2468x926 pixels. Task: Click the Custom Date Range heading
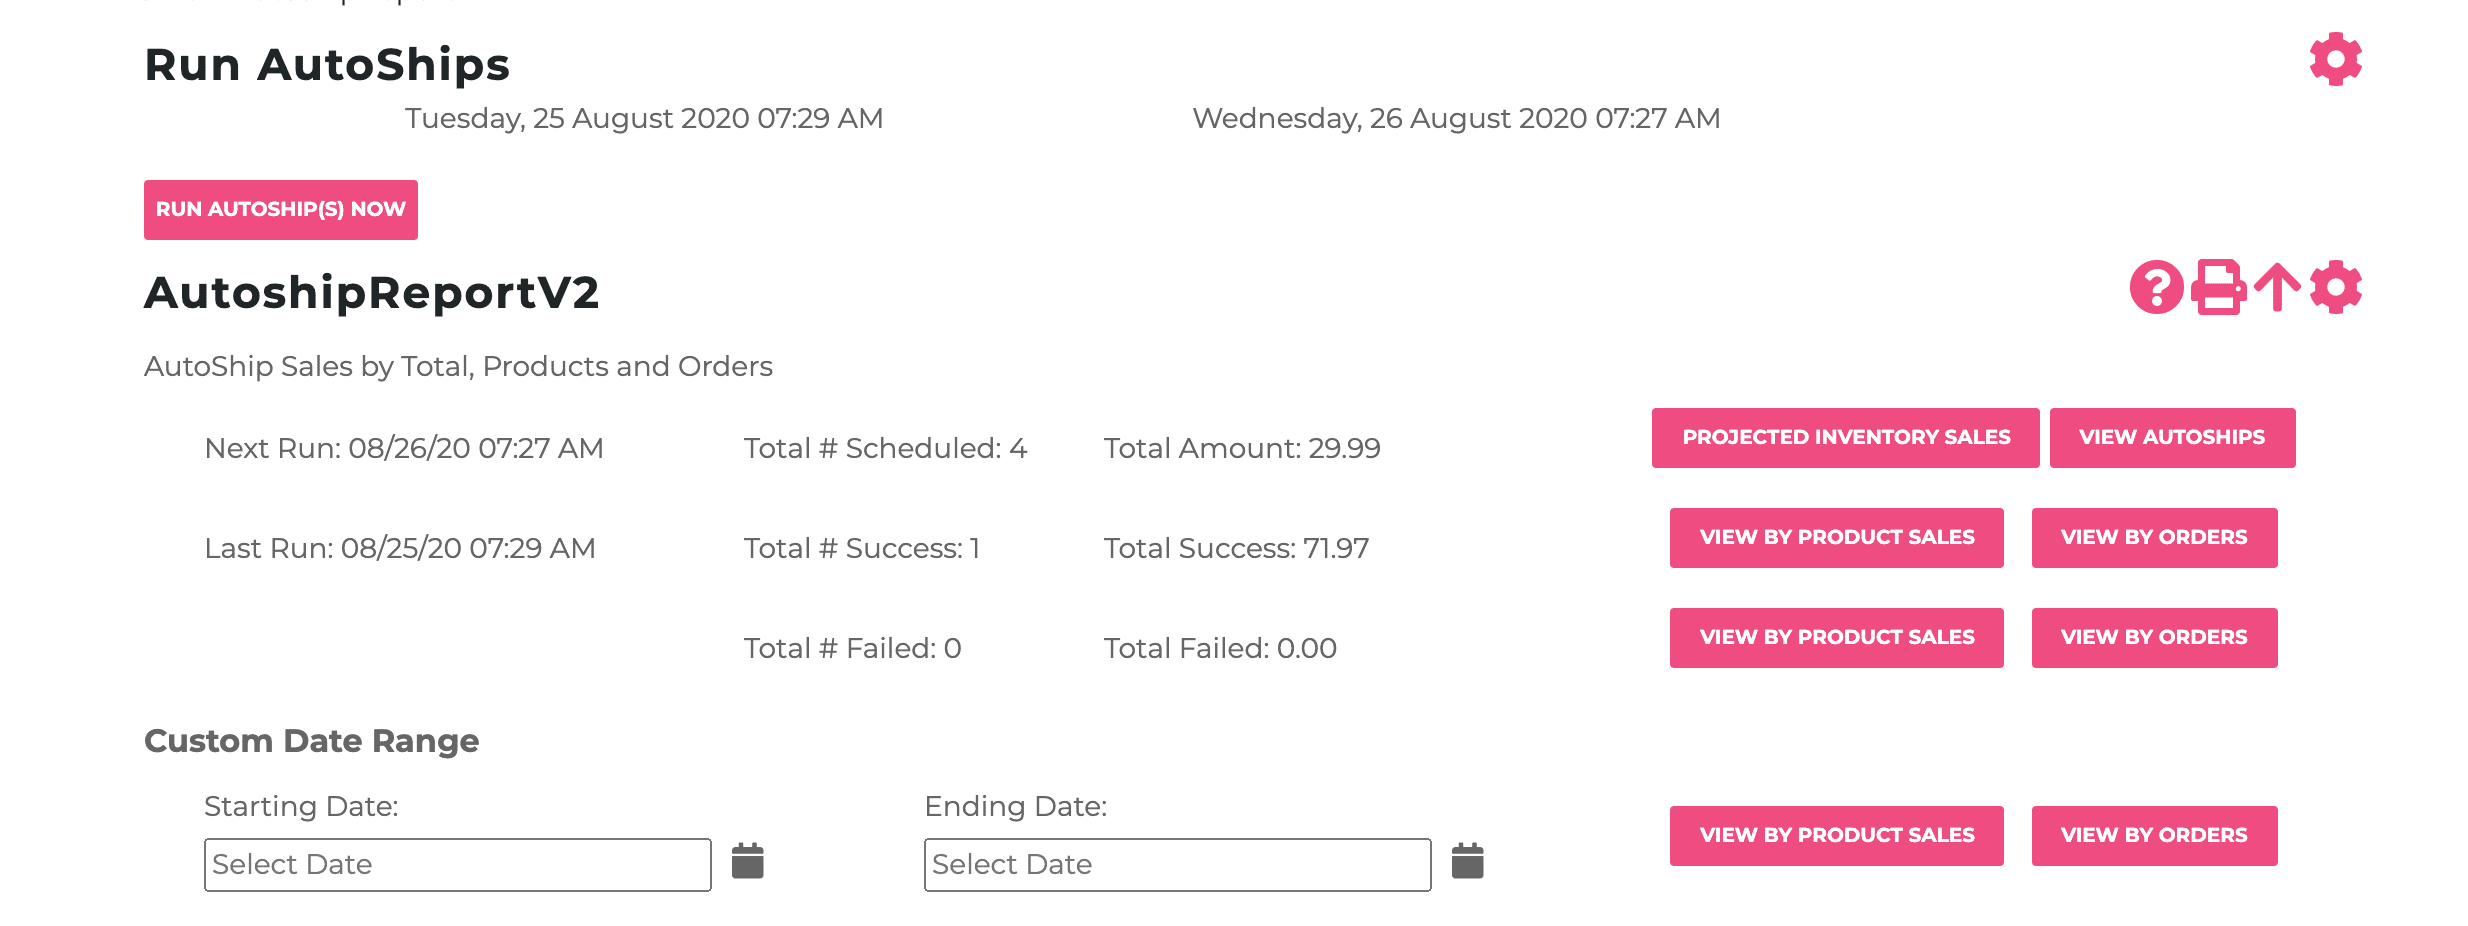312,741
